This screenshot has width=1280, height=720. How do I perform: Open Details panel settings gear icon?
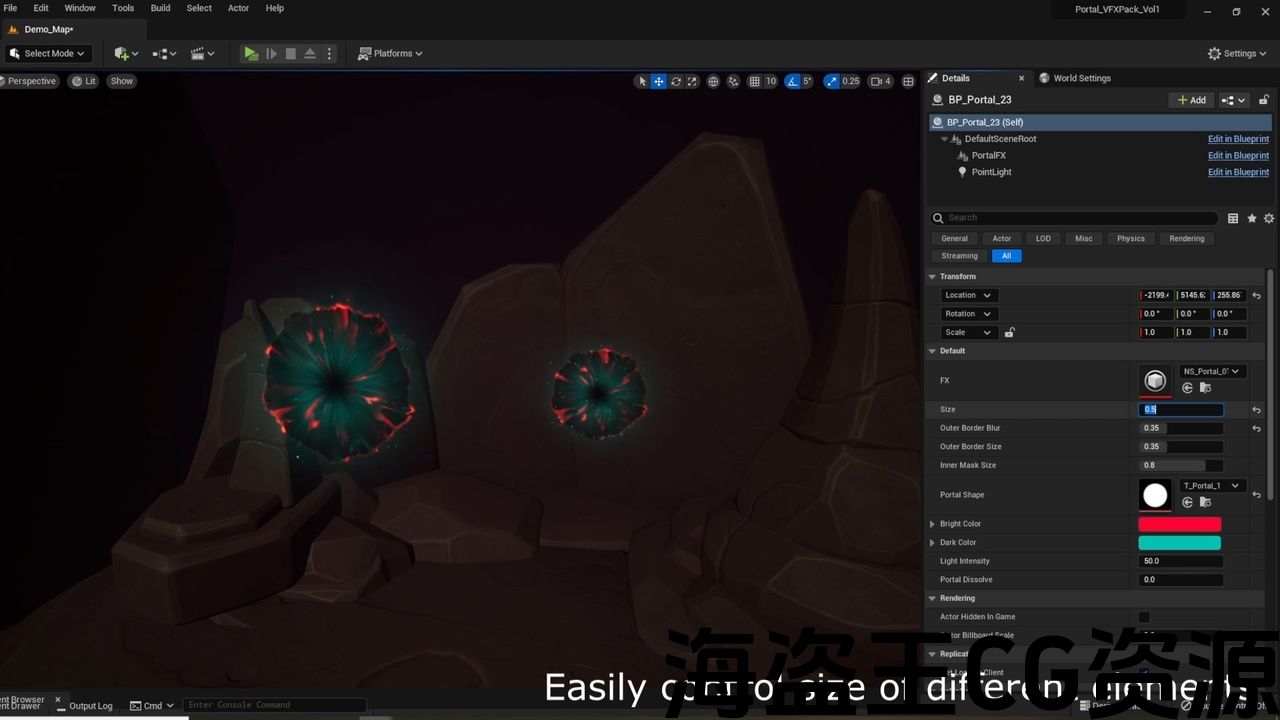[x=1269, y=218]
